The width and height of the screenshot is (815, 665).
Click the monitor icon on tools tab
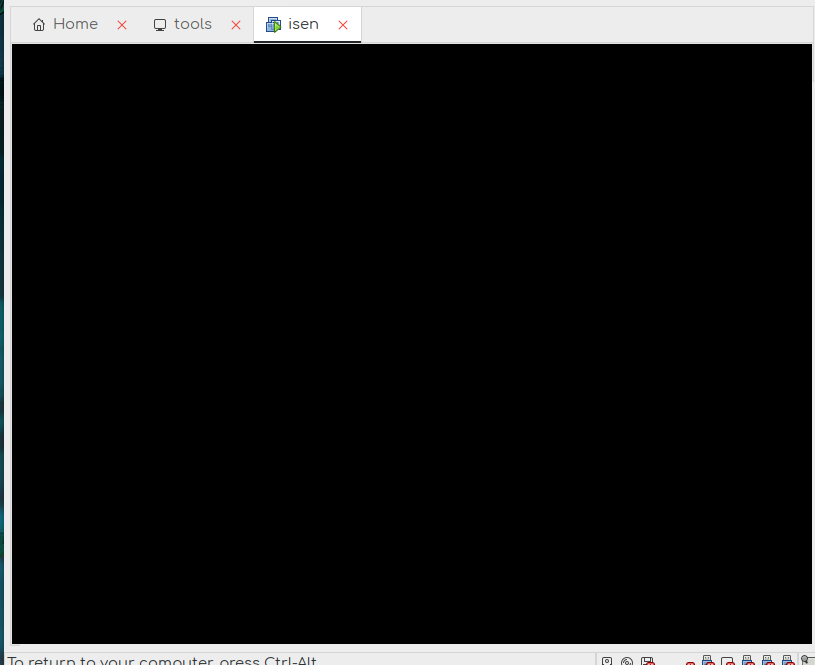[x=160, y=25]
